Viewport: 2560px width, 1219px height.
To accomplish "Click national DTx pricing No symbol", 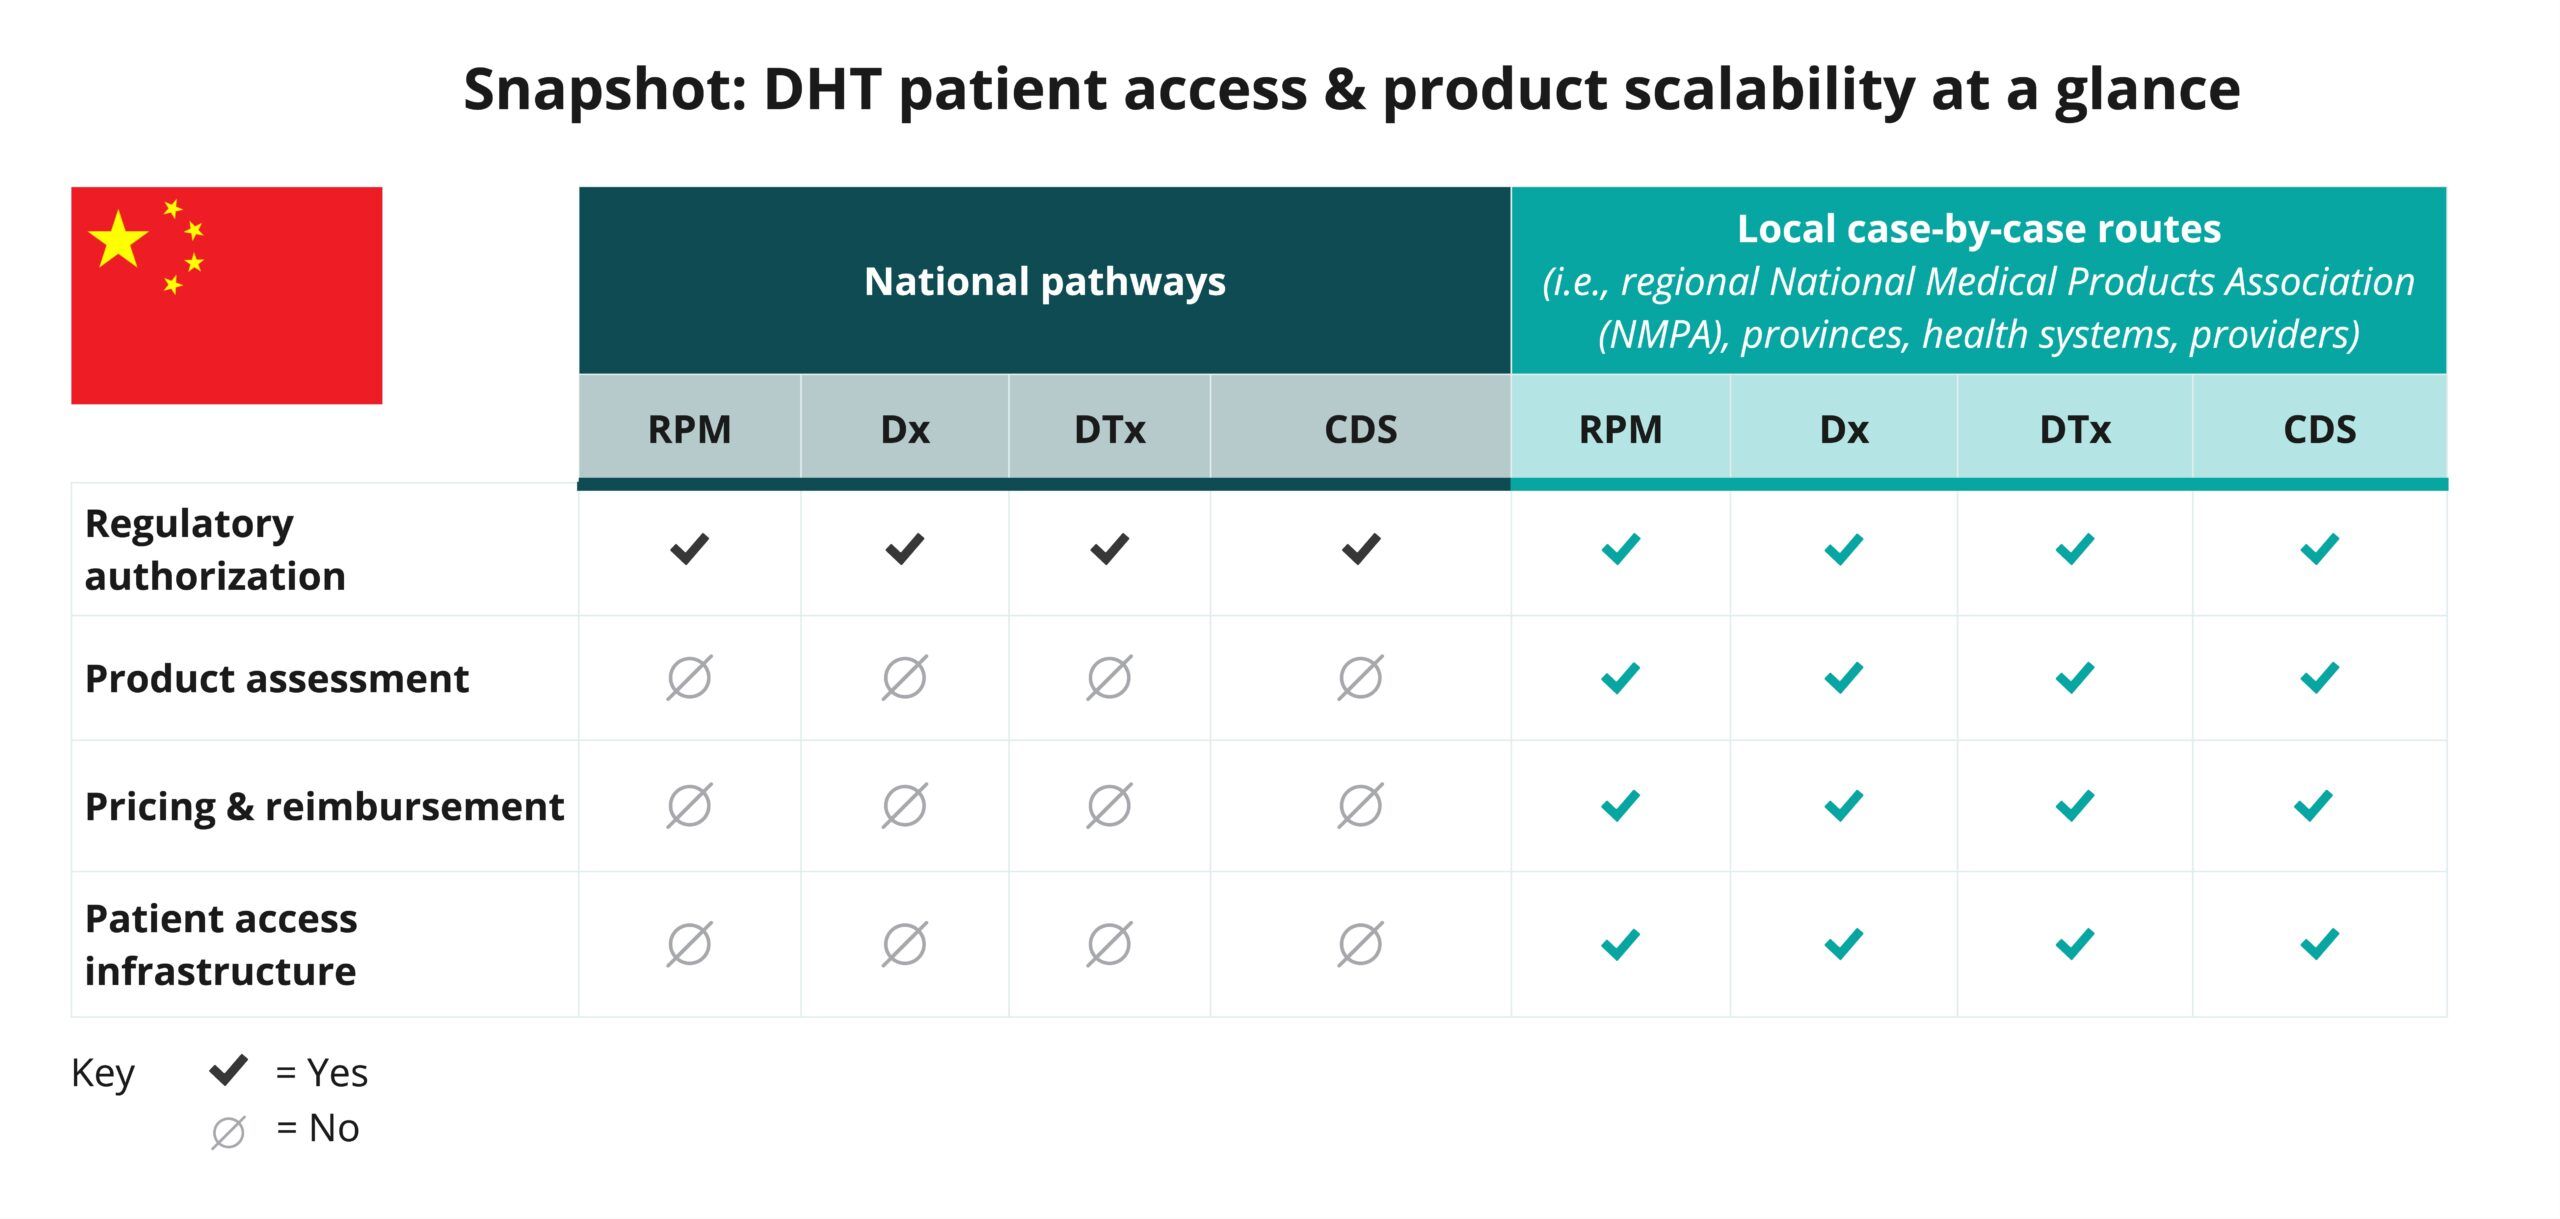I will coord(1109,806).
